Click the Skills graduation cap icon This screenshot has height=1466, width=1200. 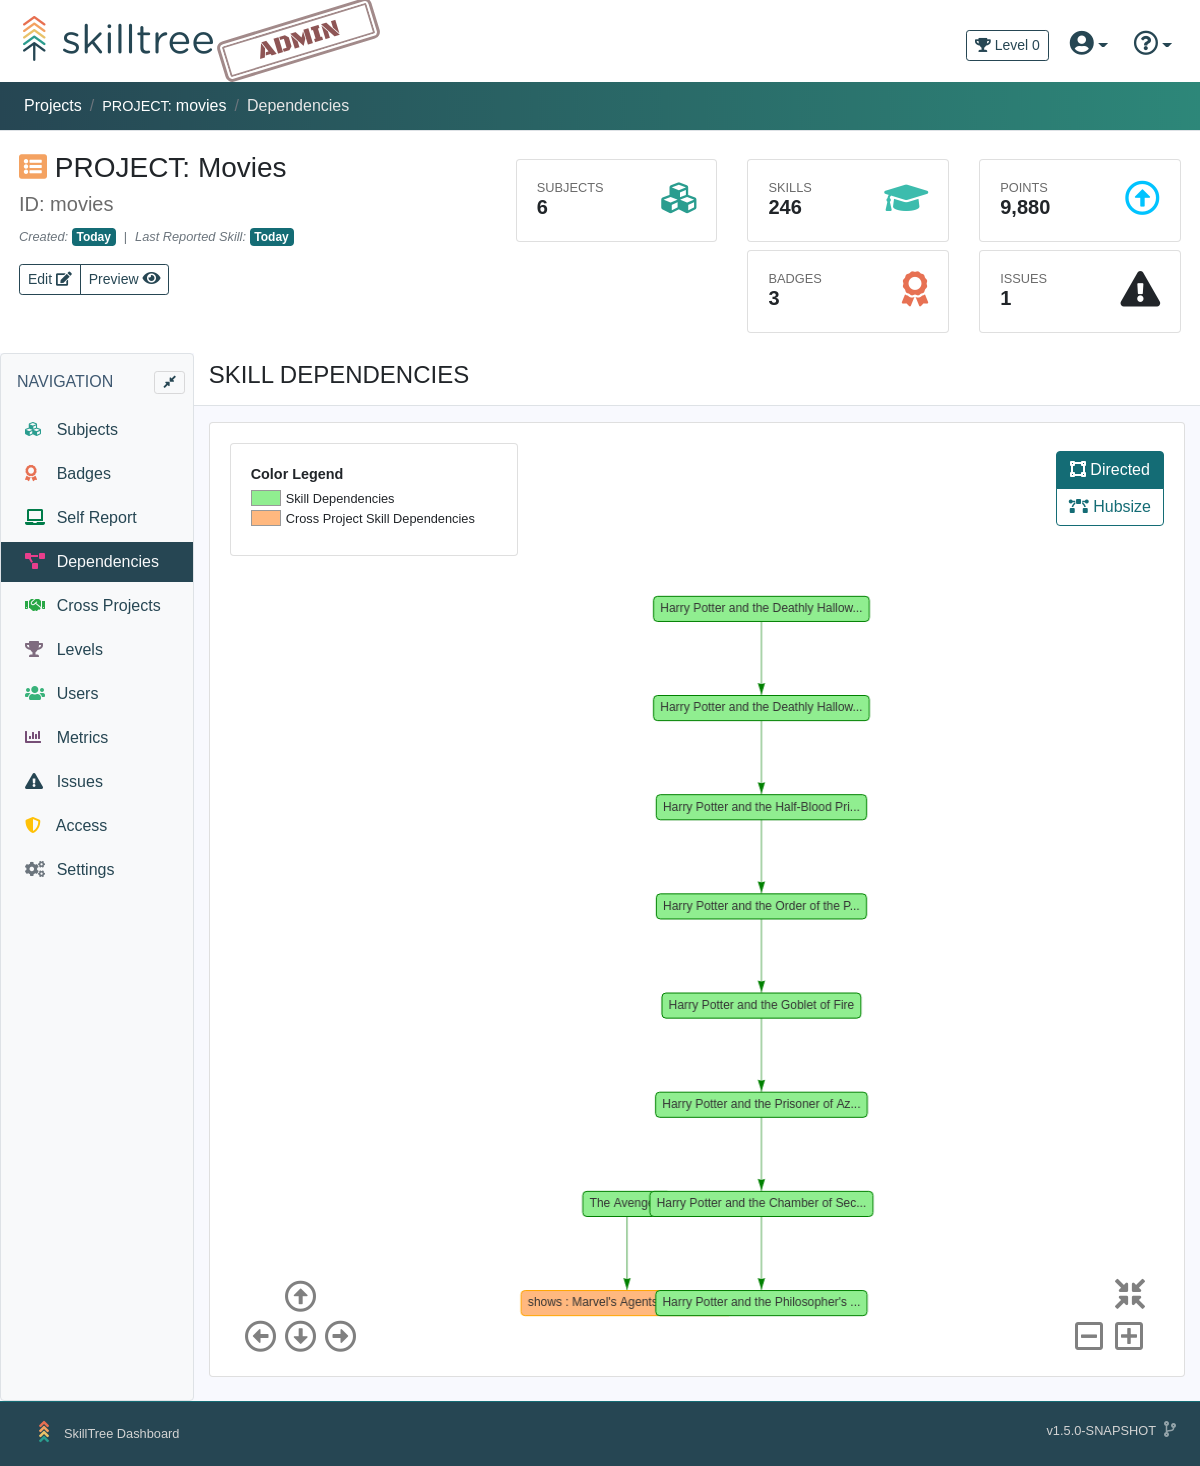pyautogui.click(x=906, y=198)
